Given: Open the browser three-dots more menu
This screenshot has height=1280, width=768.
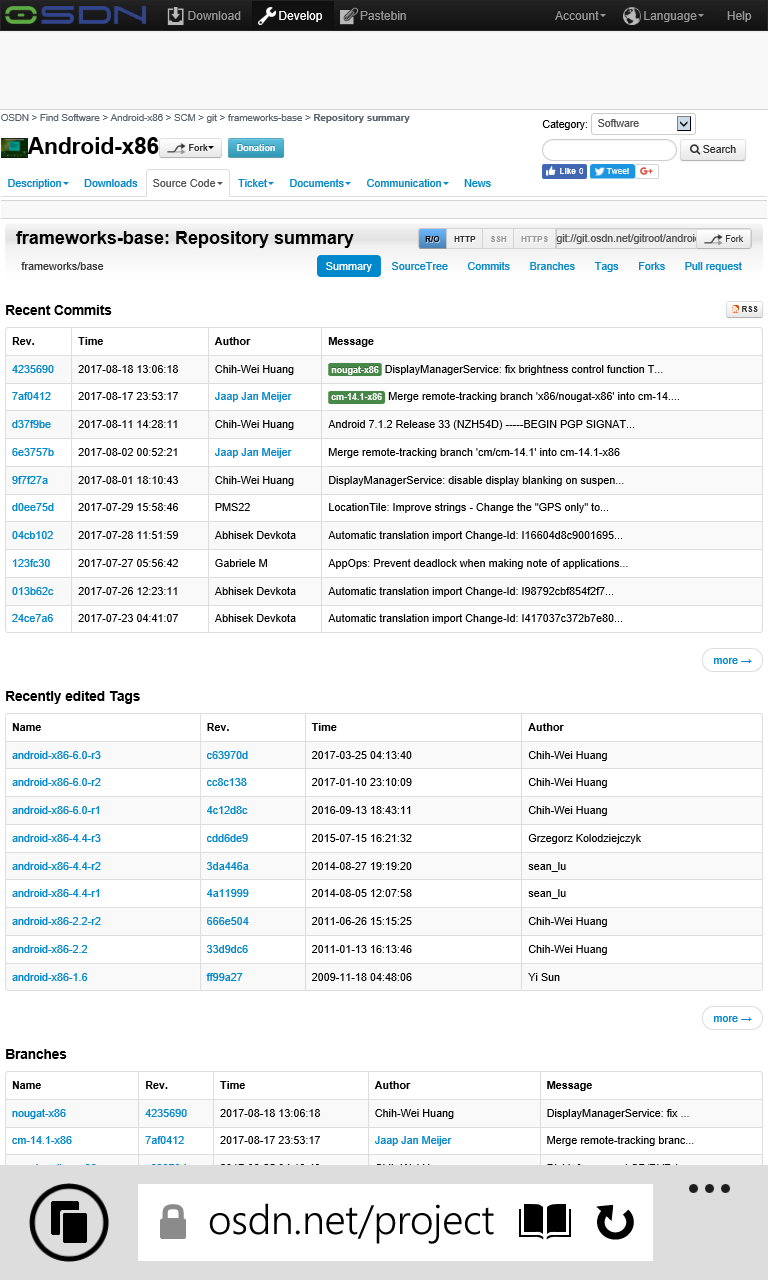Looking at the screenshot, I should pos(710,1189).
